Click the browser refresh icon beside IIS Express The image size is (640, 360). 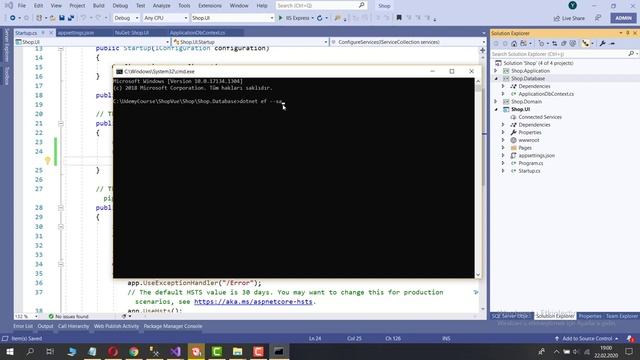point(320,18)
